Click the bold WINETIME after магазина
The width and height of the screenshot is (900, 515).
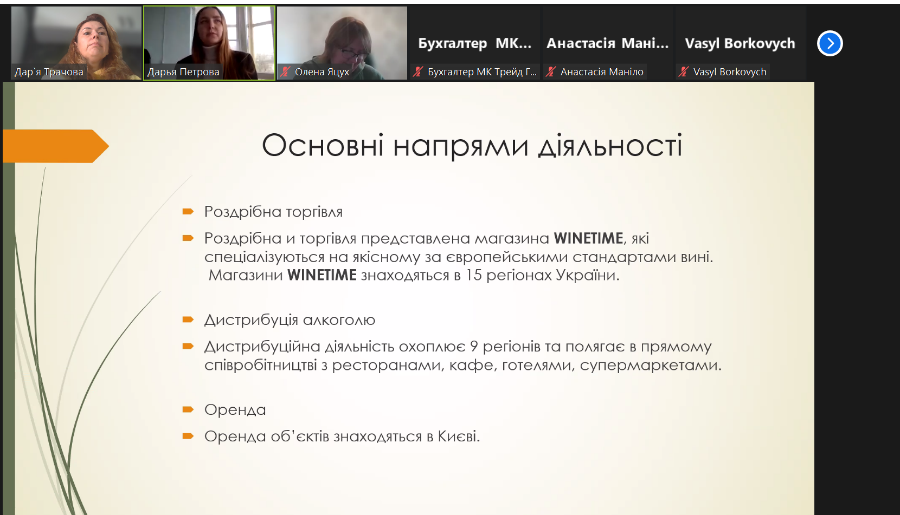588,238
